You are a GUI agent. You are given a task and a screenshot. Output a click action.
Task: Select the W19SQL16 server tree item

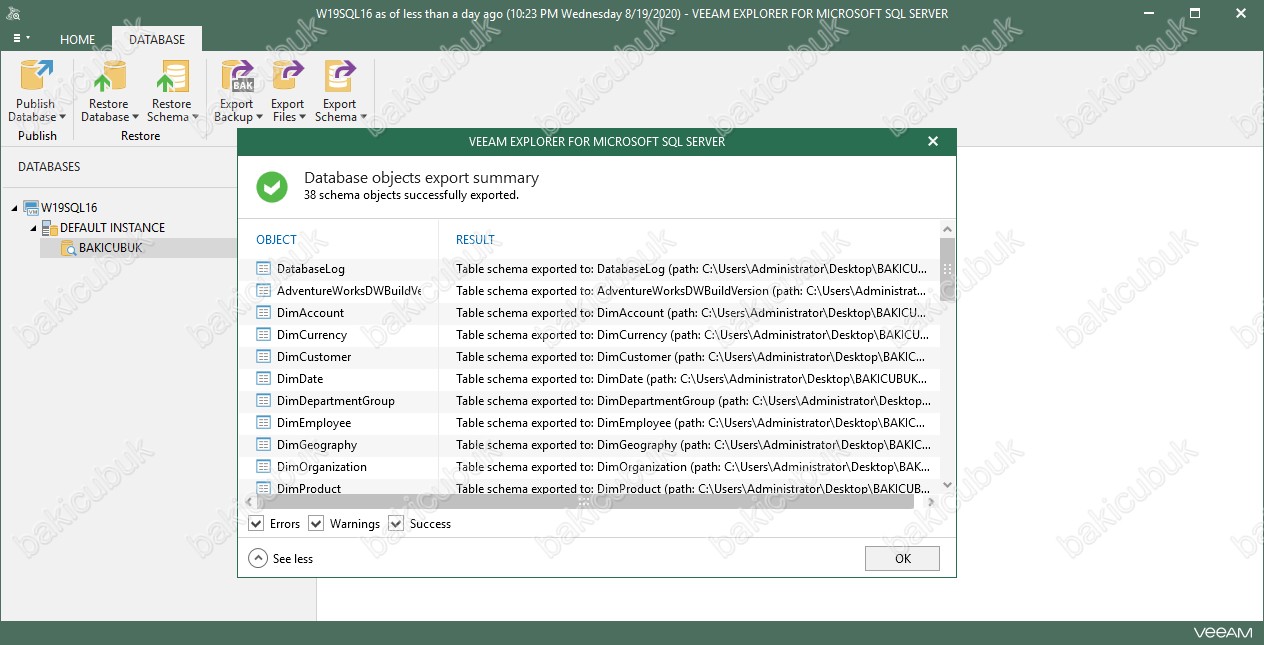click(x=69, y=208)
